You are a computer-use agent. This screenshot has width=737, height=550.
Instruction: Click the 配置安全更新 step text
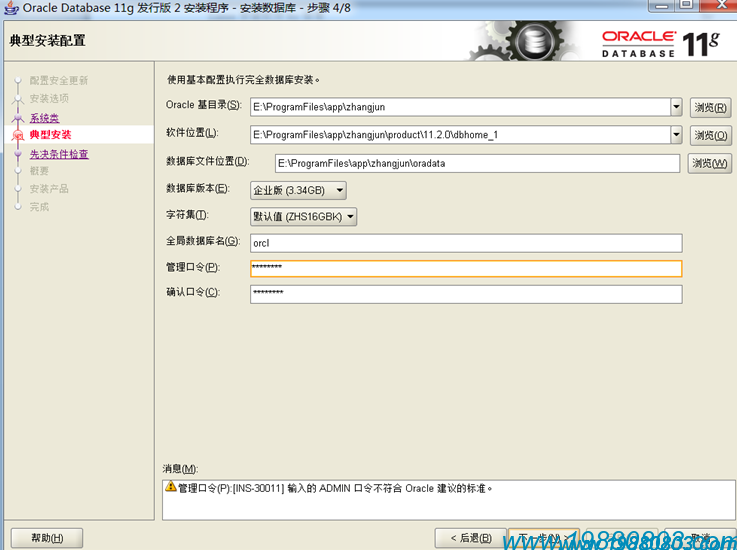(x=59, y=81)
